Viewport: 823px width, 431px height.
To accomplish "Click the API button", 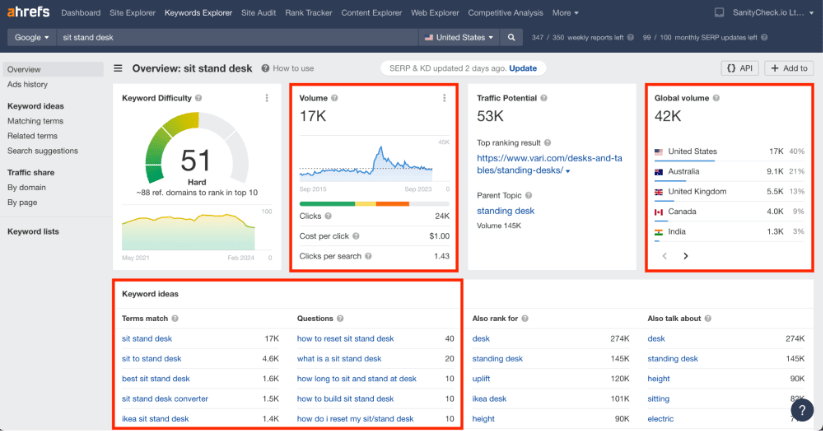I will click(x=741, y=68).
